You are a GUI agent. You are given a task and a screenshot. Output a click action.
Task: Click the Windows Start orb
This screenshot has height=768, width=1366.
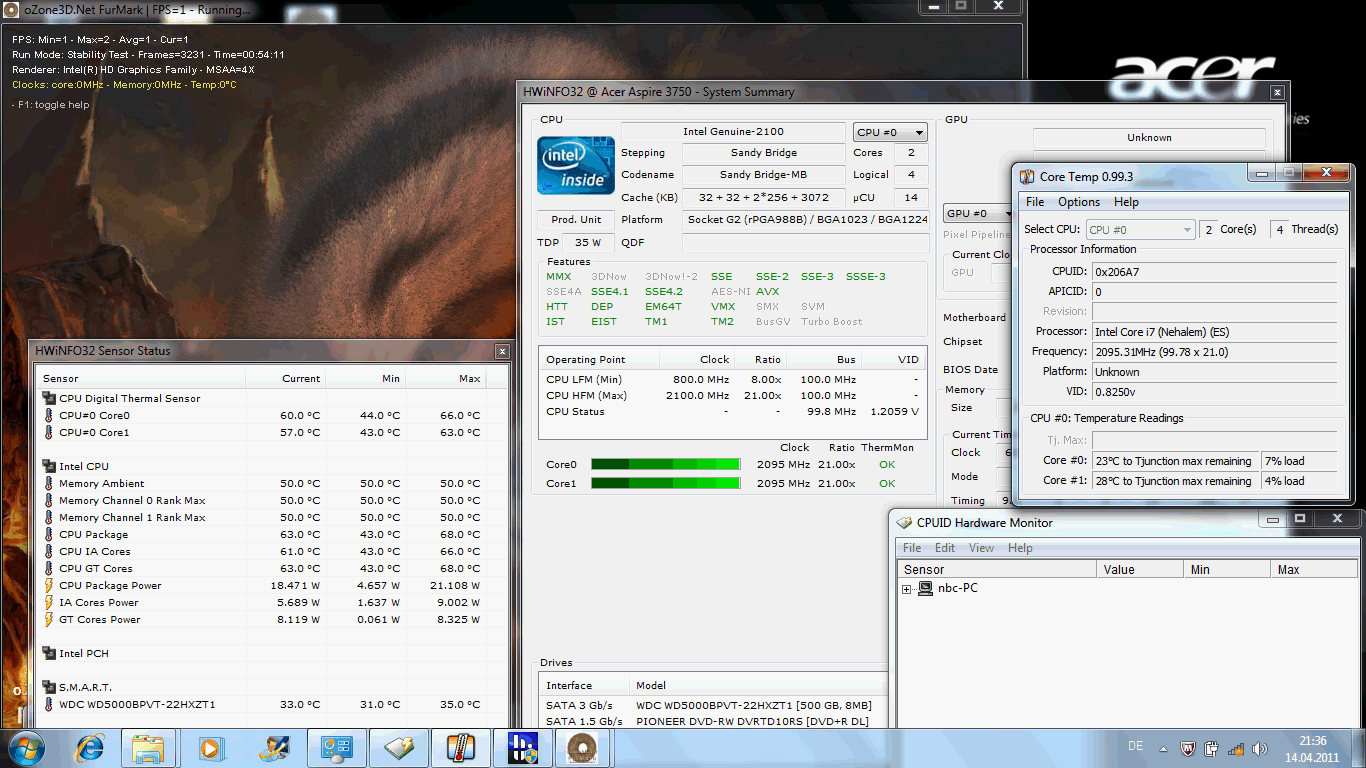[x=25, y=747]
